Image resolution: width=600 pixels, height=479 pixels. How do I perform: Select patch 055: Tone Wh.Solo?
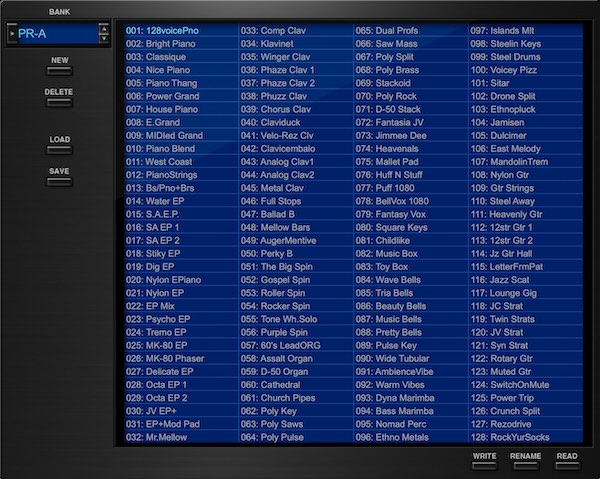pos(296,319)
